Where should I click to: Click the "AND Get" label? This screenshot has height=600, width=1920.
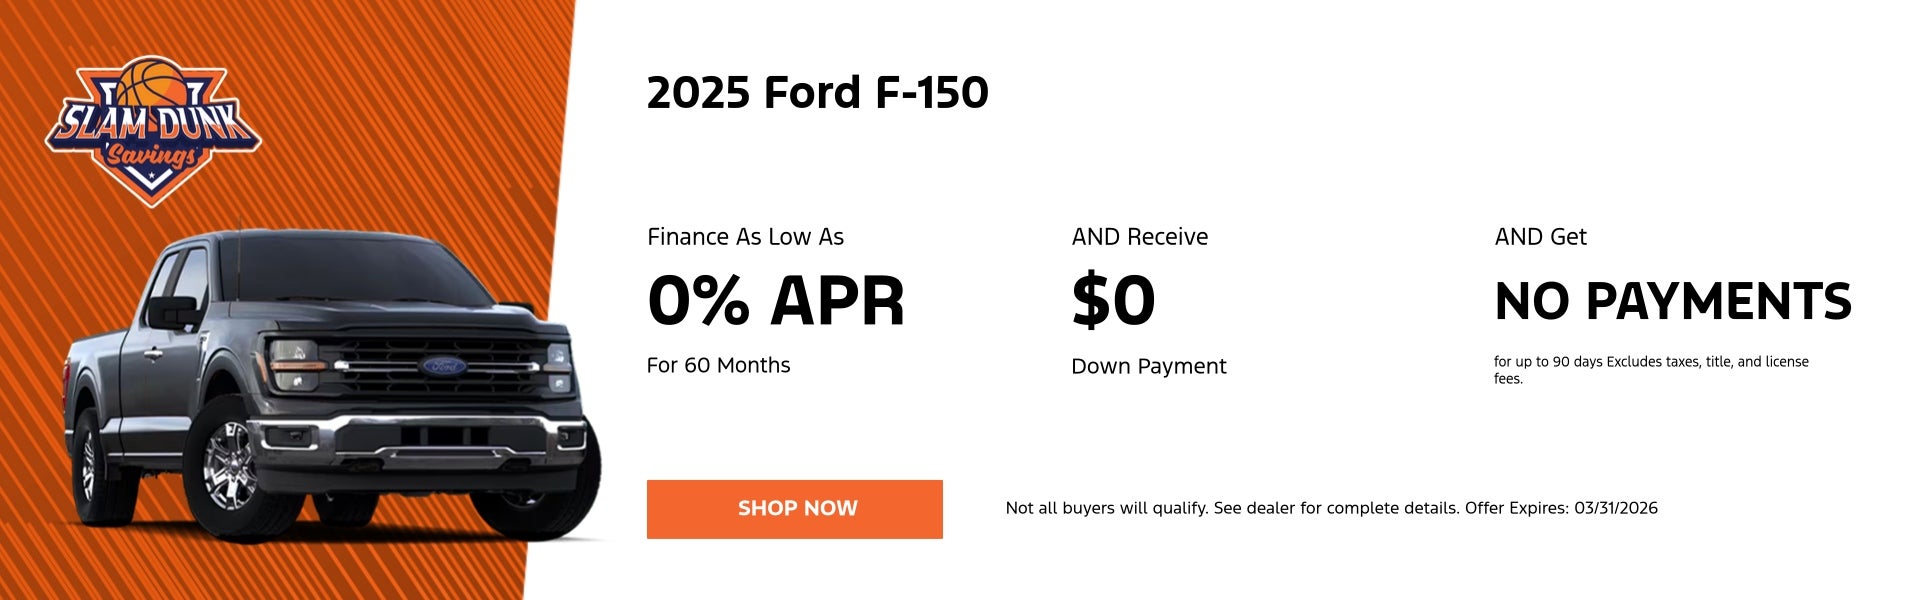pos(1540,237)
